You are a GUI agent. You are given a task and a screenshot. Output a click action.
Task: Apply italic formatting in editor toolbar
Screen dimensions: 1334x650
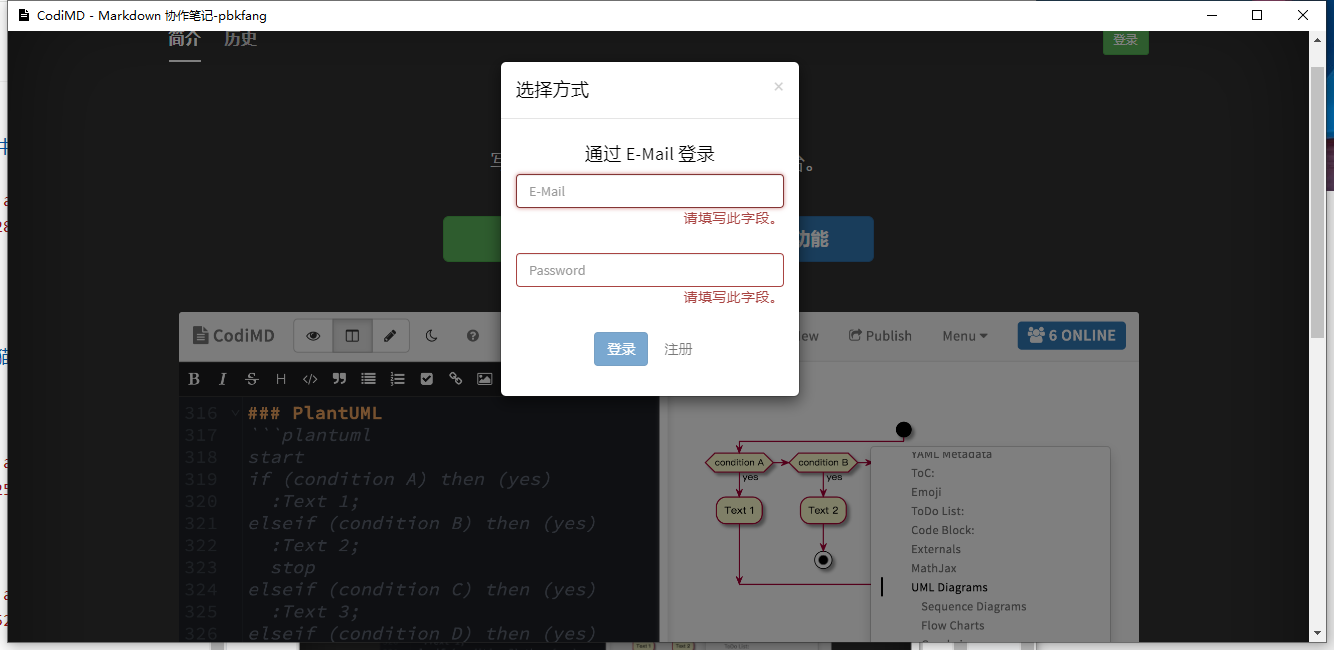pos(223,379)
